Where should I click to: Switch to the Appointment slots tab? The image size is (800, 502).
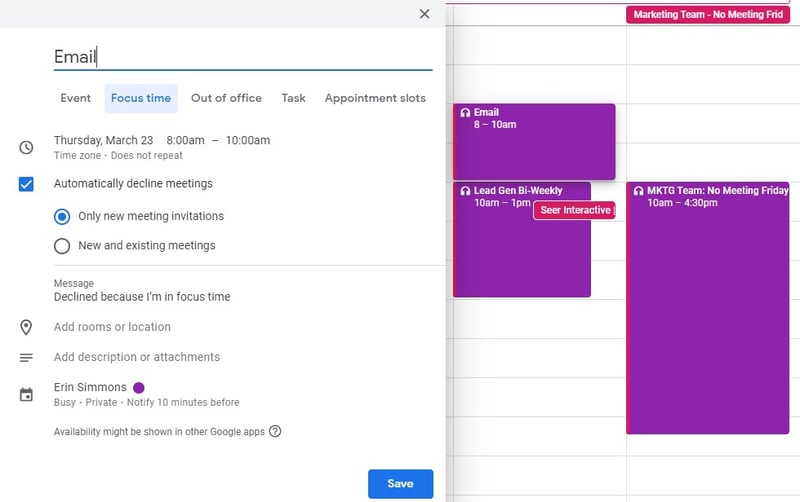(375, 98)
